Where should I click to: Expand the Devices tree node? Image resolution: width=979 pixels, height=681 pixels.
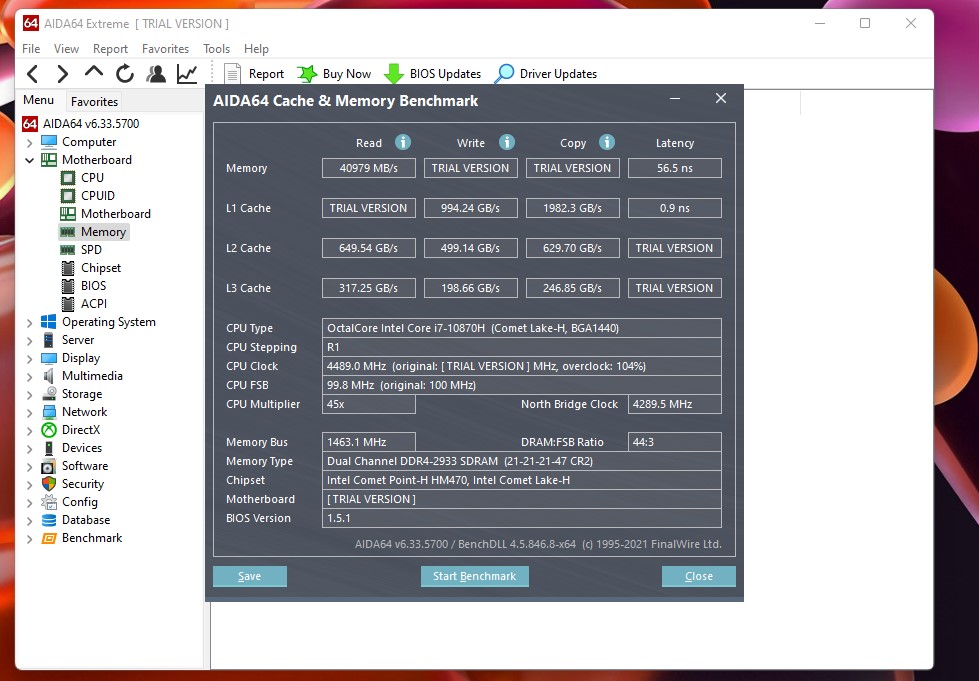click(x=29, y=449)
